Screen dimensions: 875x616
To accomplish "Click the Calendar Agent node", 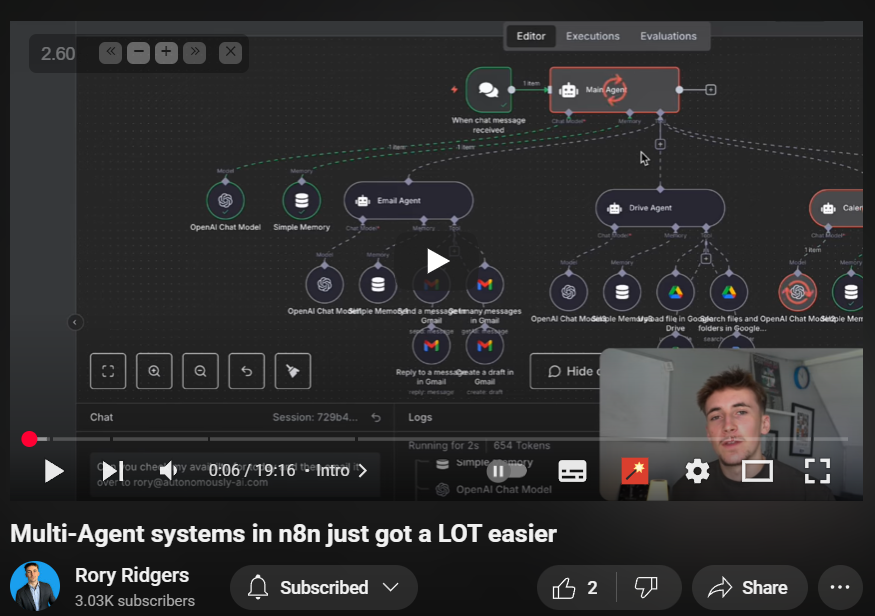I will 836,208.
